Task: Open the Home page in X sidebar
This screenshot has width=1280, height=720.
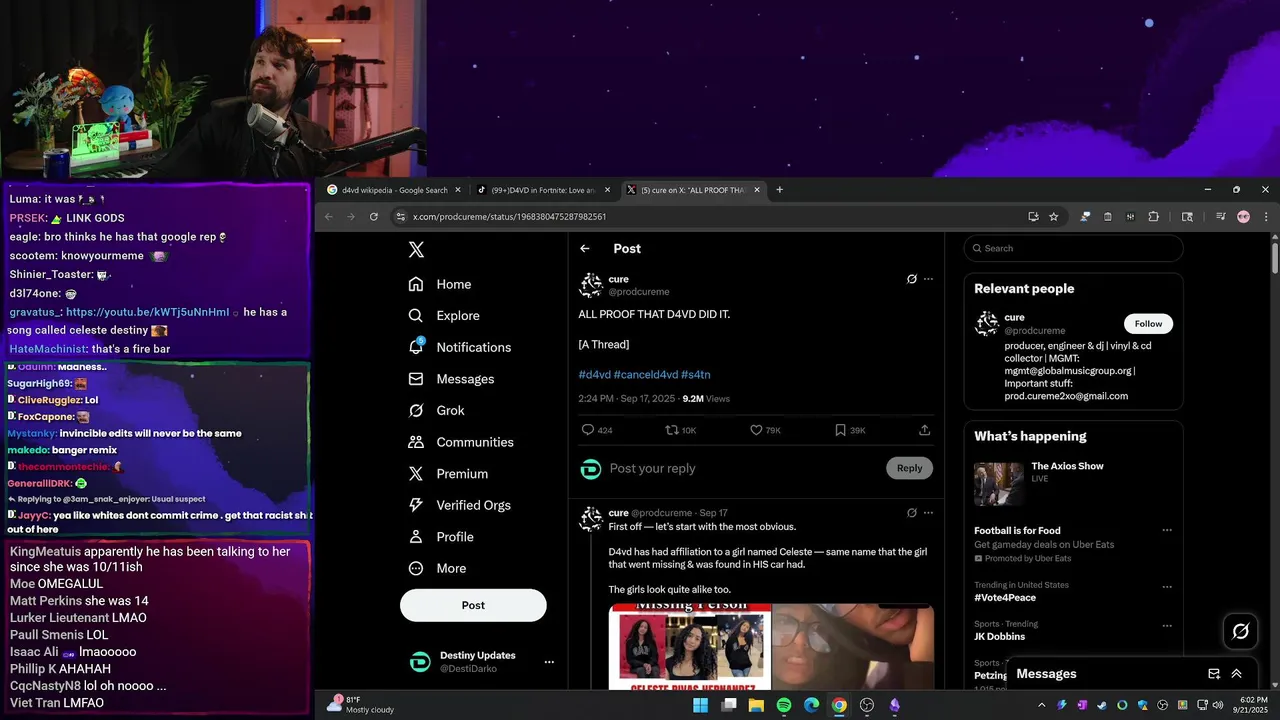Action: pyautogui.click(x=440, y=284)
